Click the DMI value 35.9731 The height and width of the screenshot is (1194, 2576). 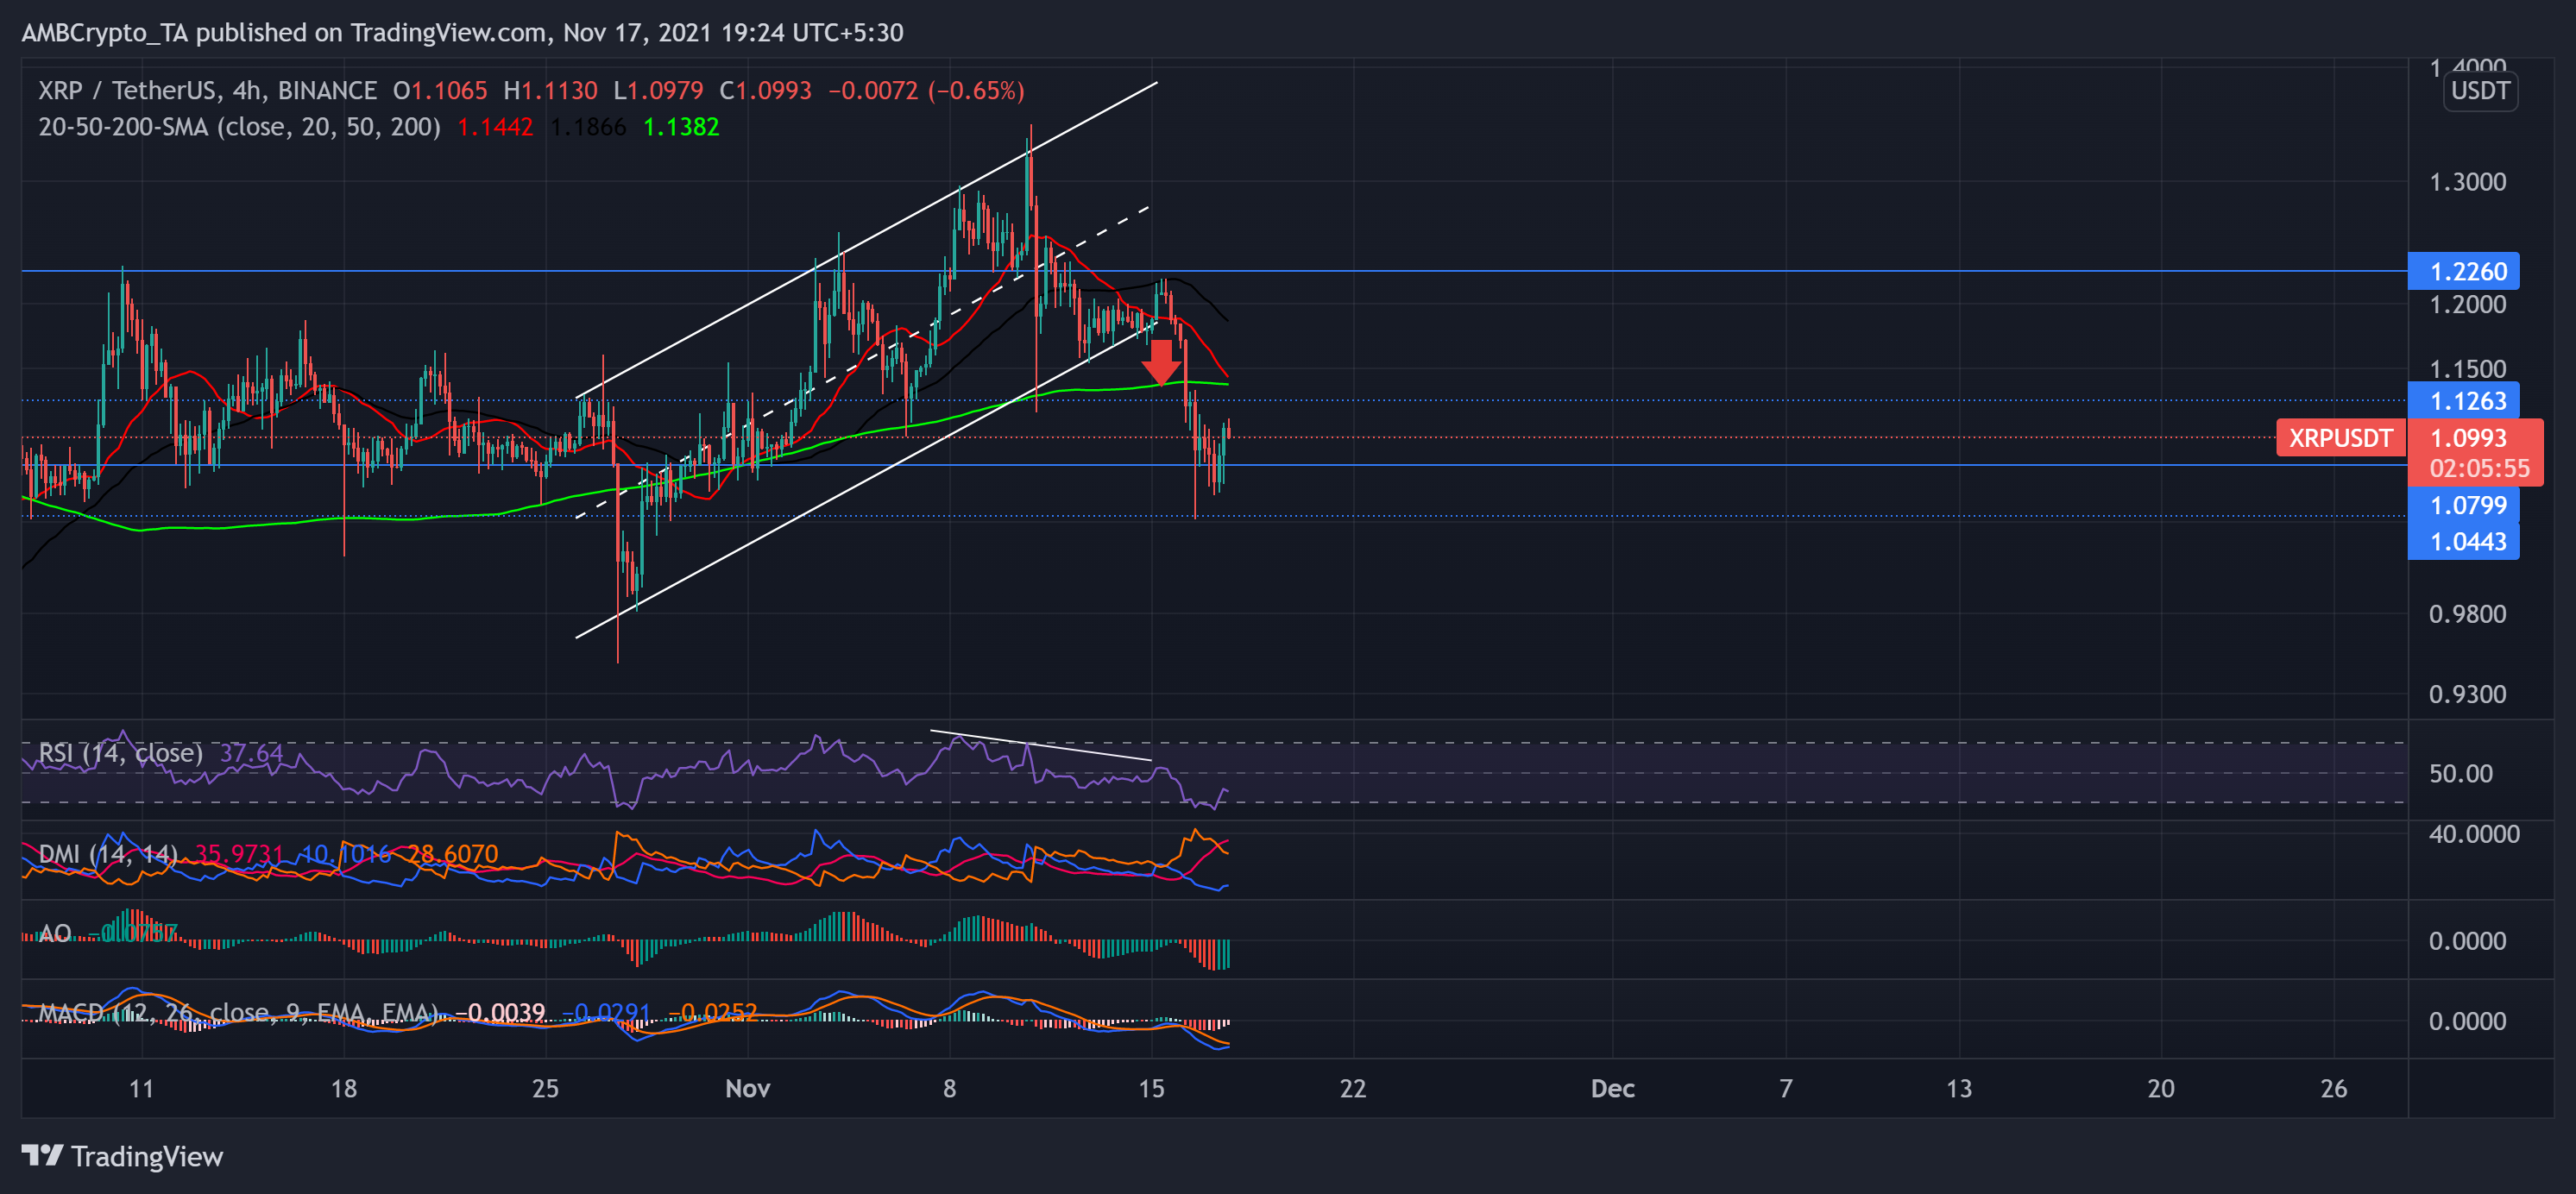239,854
